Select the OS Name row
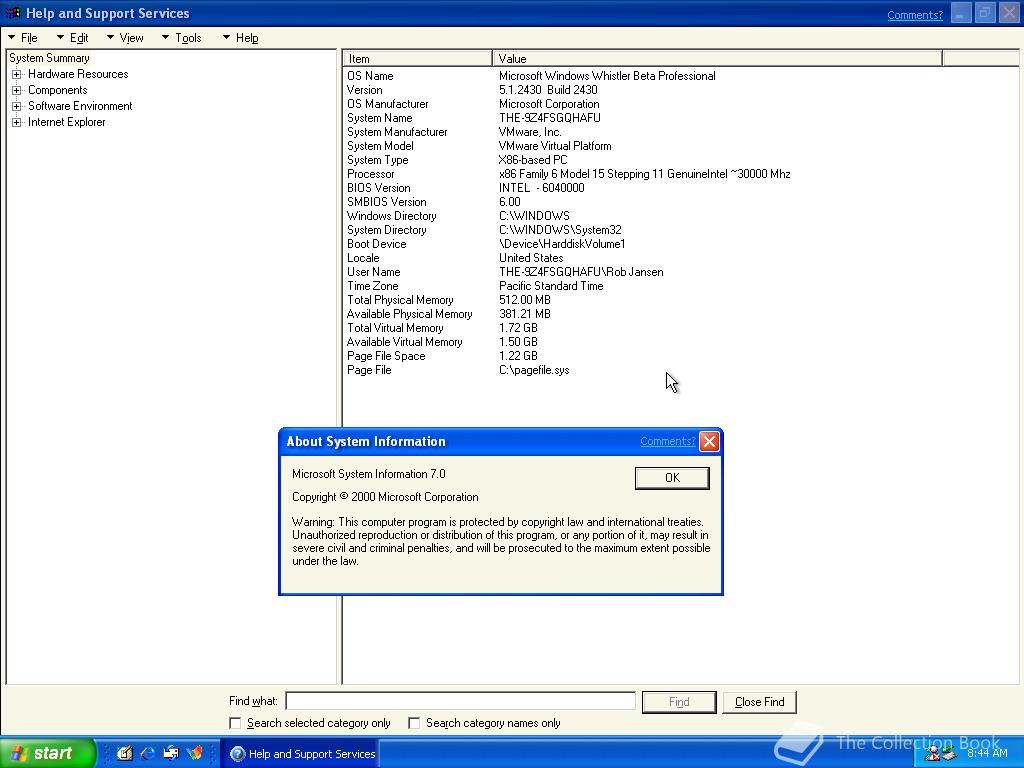The height and width of the screenshot is (768, 1024). pos(531,76)
